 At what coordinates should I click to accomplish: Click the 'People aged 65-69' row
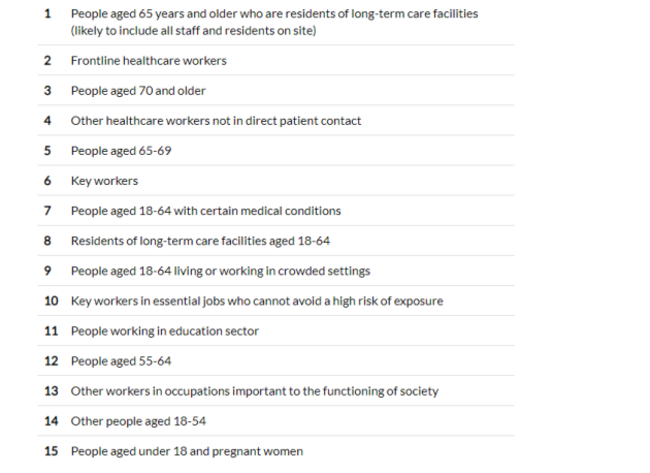click(118, 151)
